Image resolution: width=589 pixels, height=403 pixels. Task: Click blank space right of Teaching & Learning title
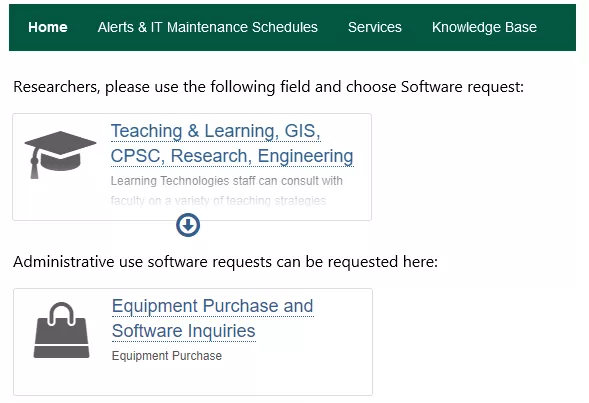(346, 131)
